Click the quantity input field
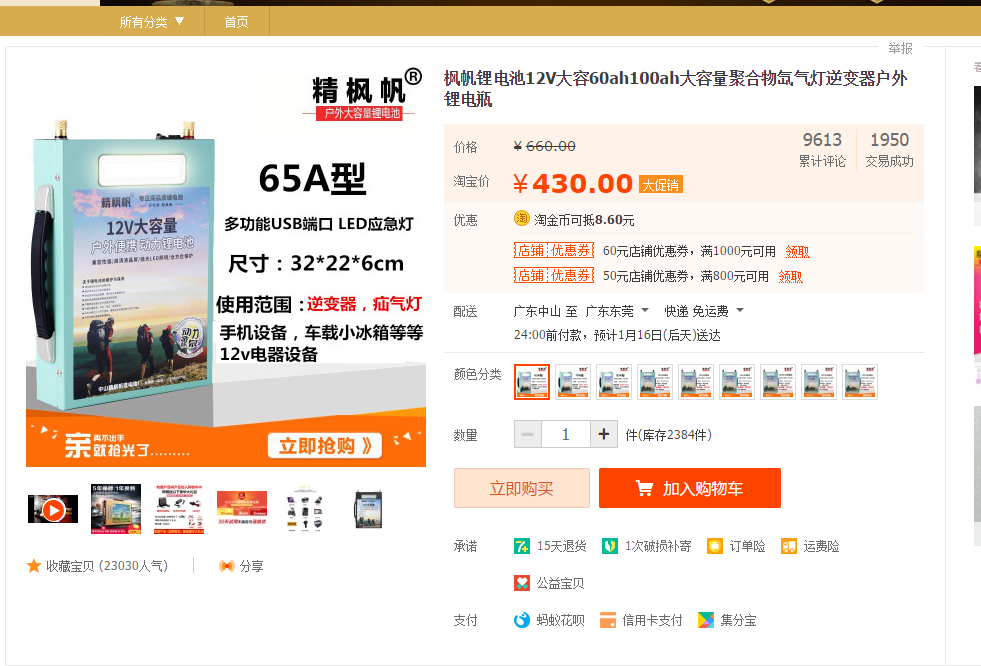Image resolution: width=981 pixels, height=666 pixels. 566,434
